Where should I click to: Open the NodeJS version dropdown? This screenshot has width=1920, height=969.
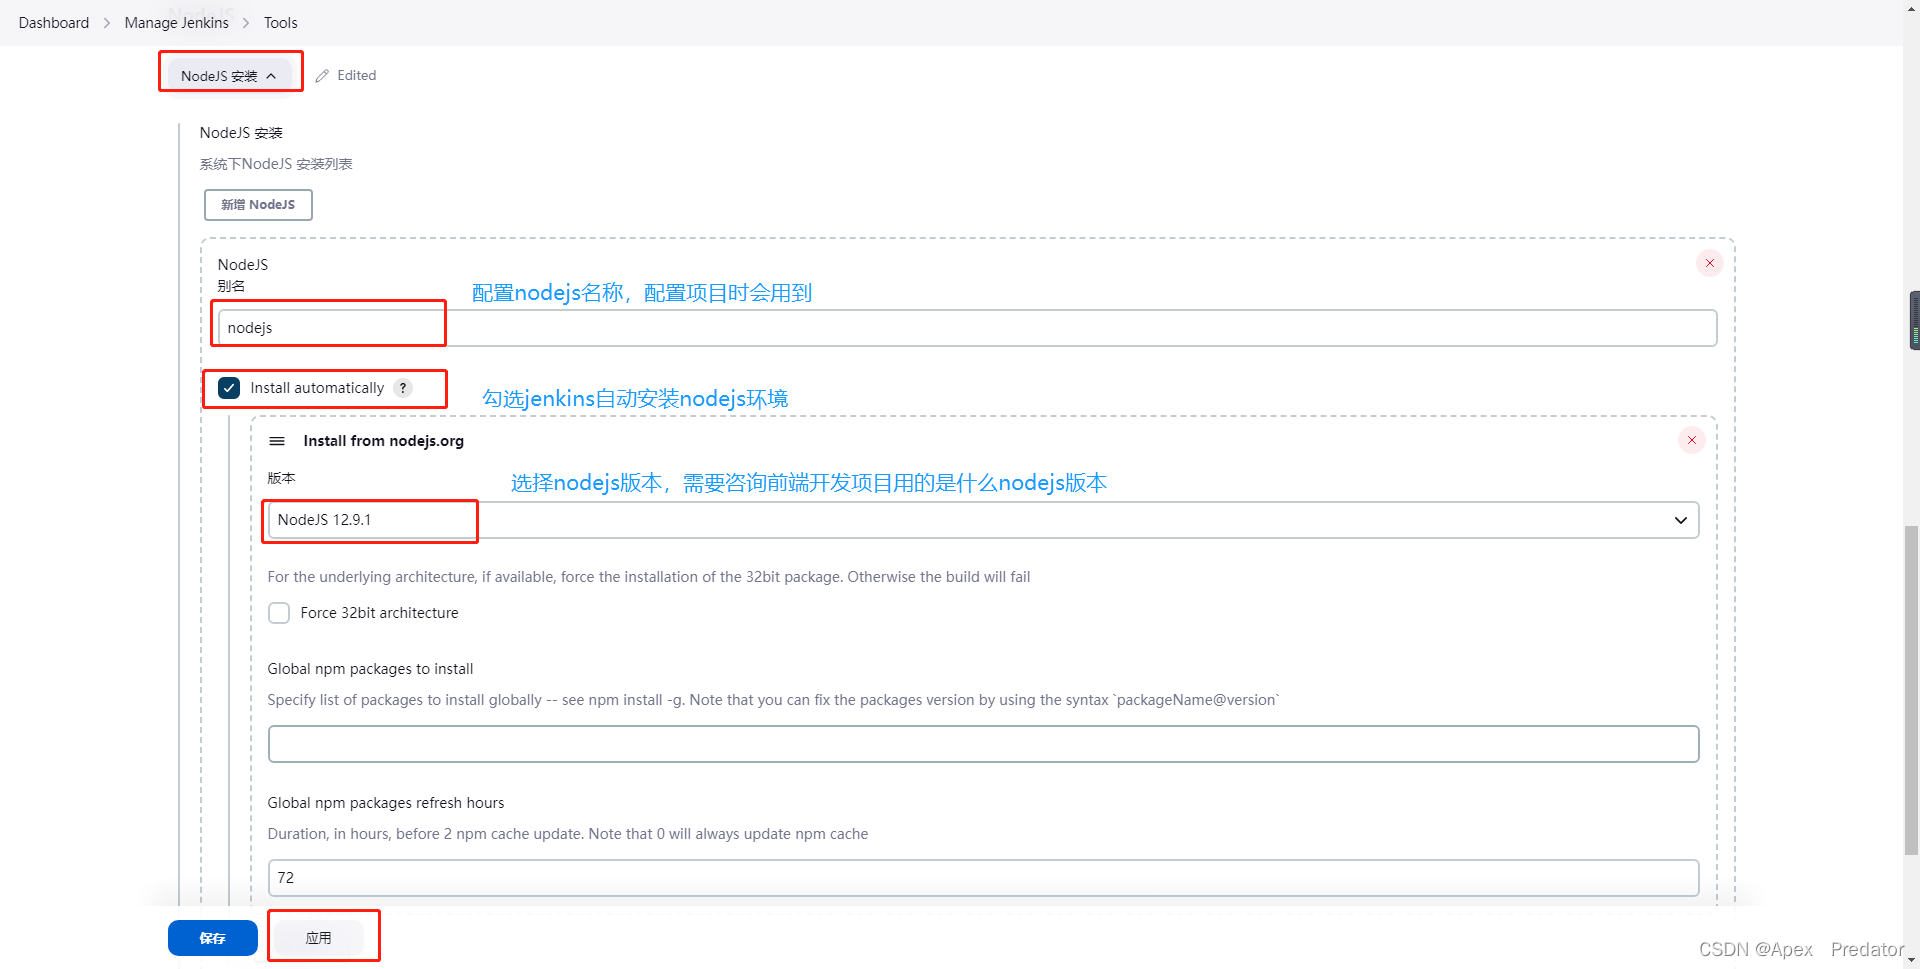click(983, 520)
